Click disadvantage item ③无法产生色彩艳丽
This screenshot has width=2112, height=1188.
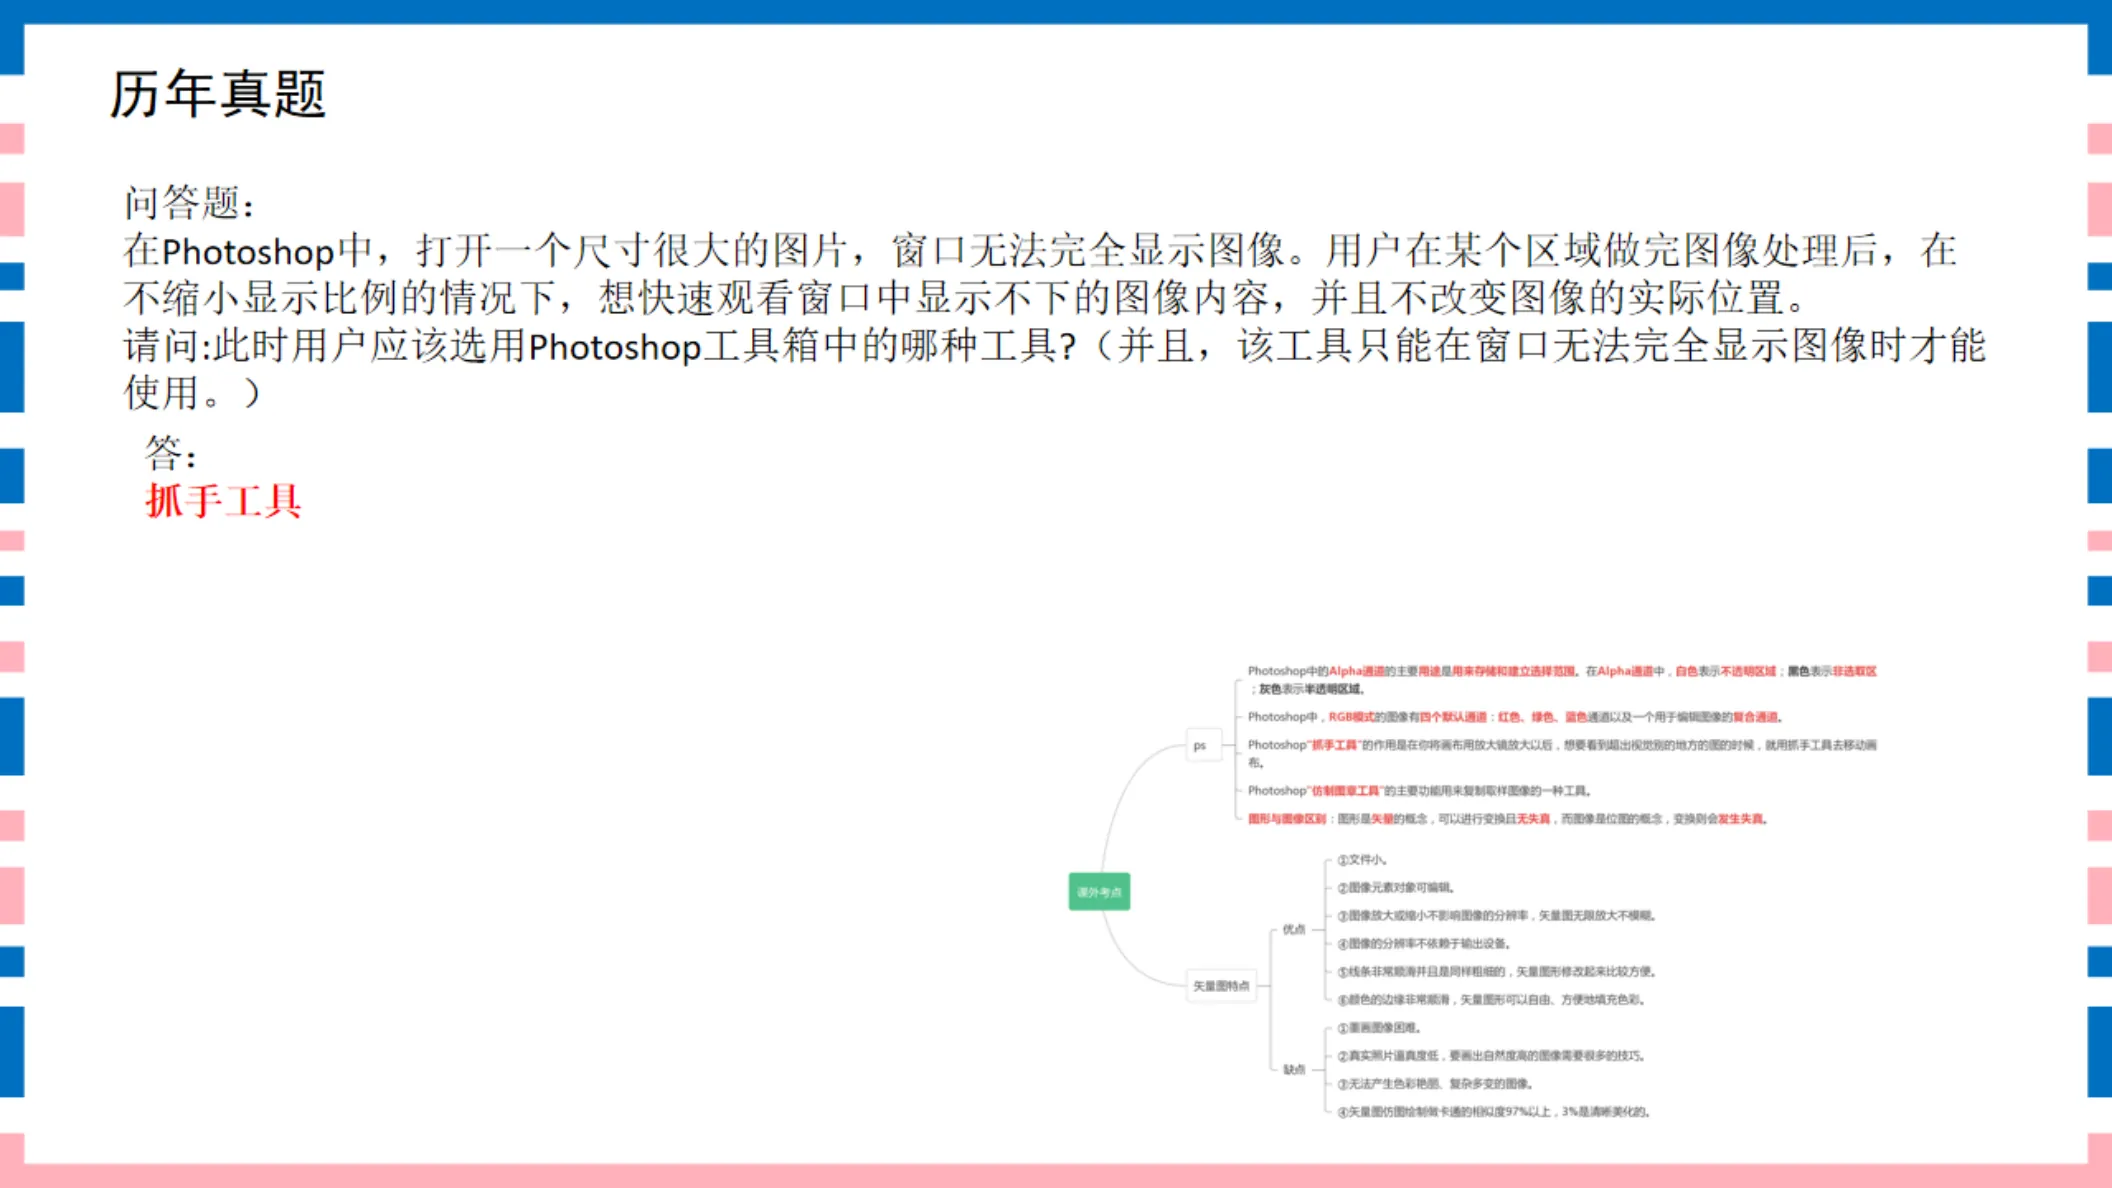coord(1436,1083)
